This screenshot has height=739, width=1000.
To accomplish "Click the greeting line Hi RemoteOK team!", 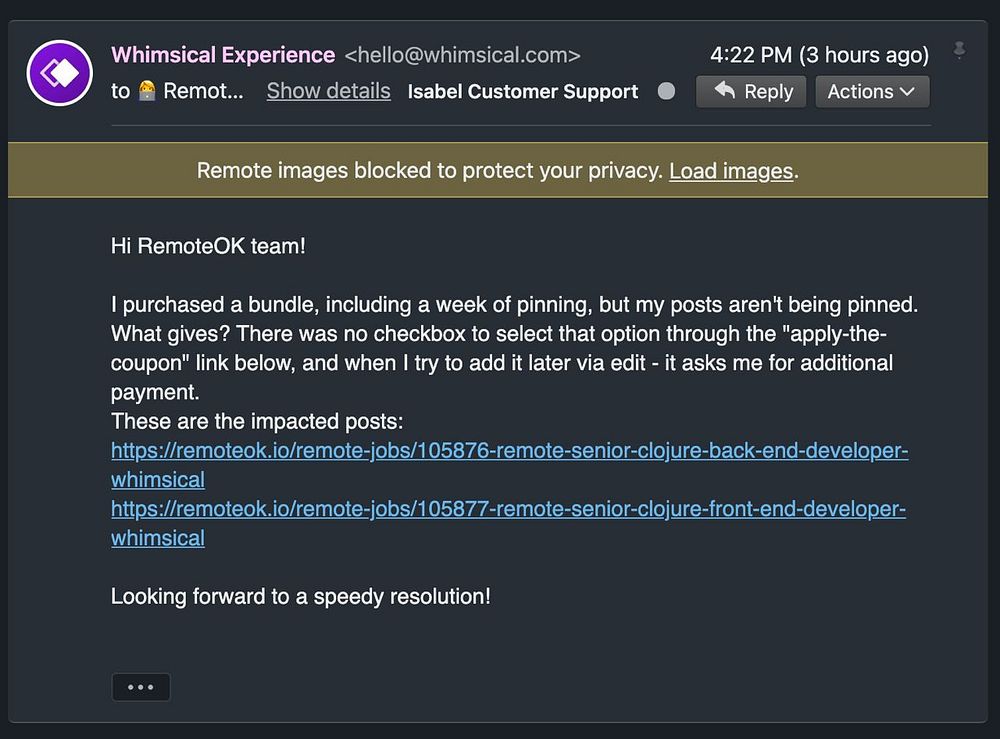I will pyautogui.click(x=208, y=246).
